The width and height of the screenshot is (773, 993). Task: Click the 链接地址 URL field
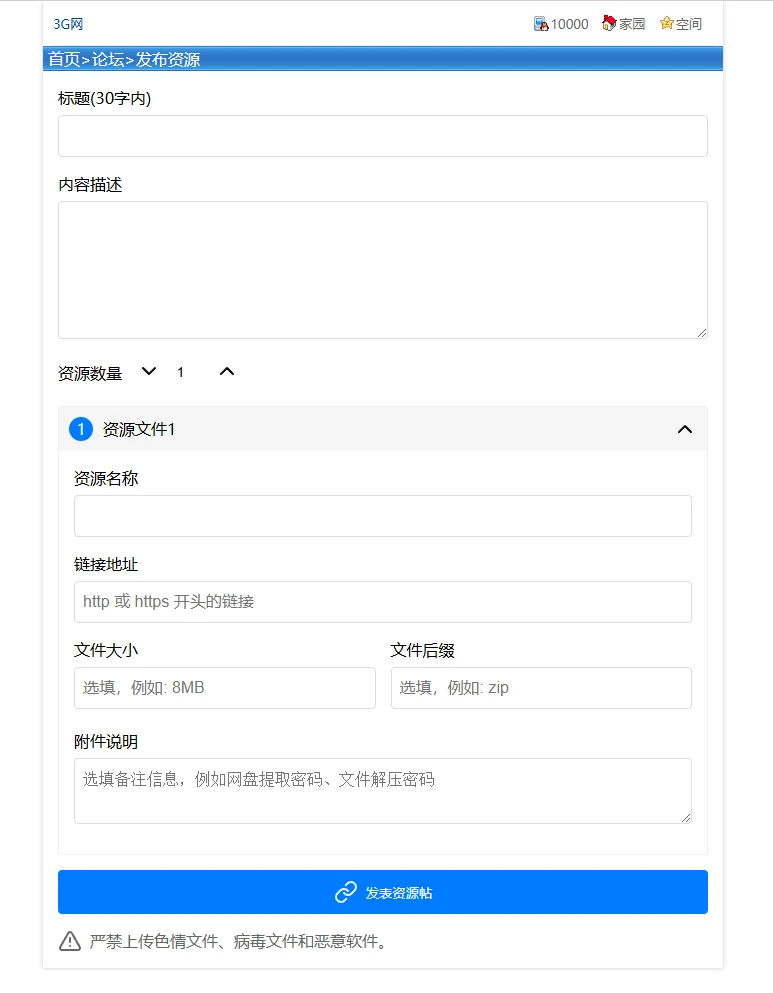click(x=383, y=602)
